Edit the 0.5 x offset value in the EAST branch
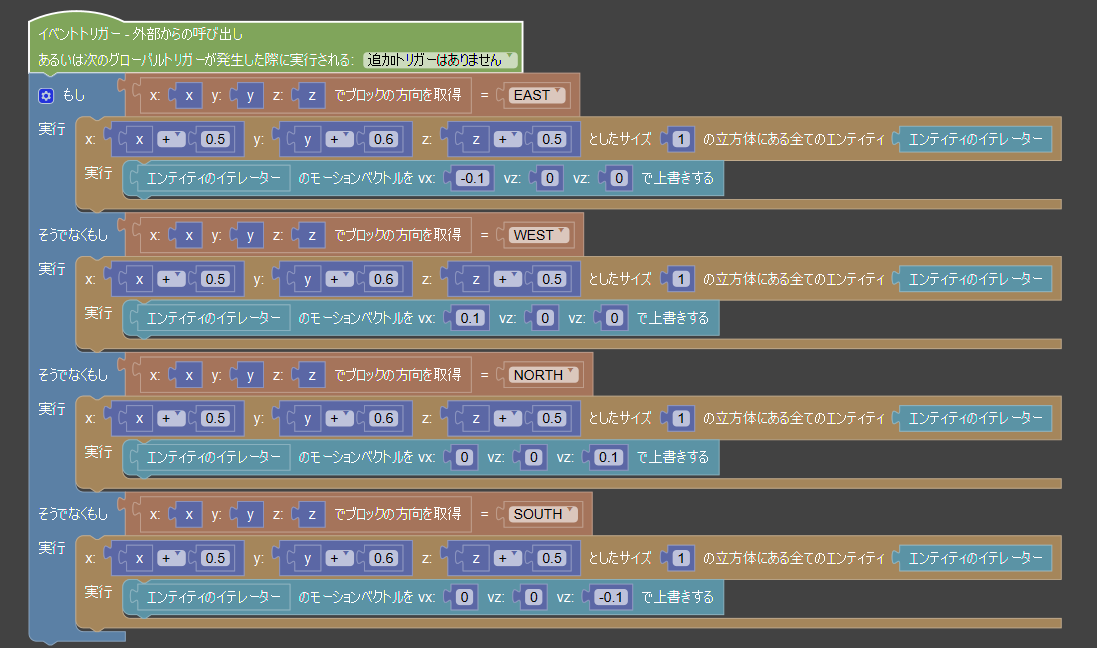The image size is (1097, 648). click(215, 138)
